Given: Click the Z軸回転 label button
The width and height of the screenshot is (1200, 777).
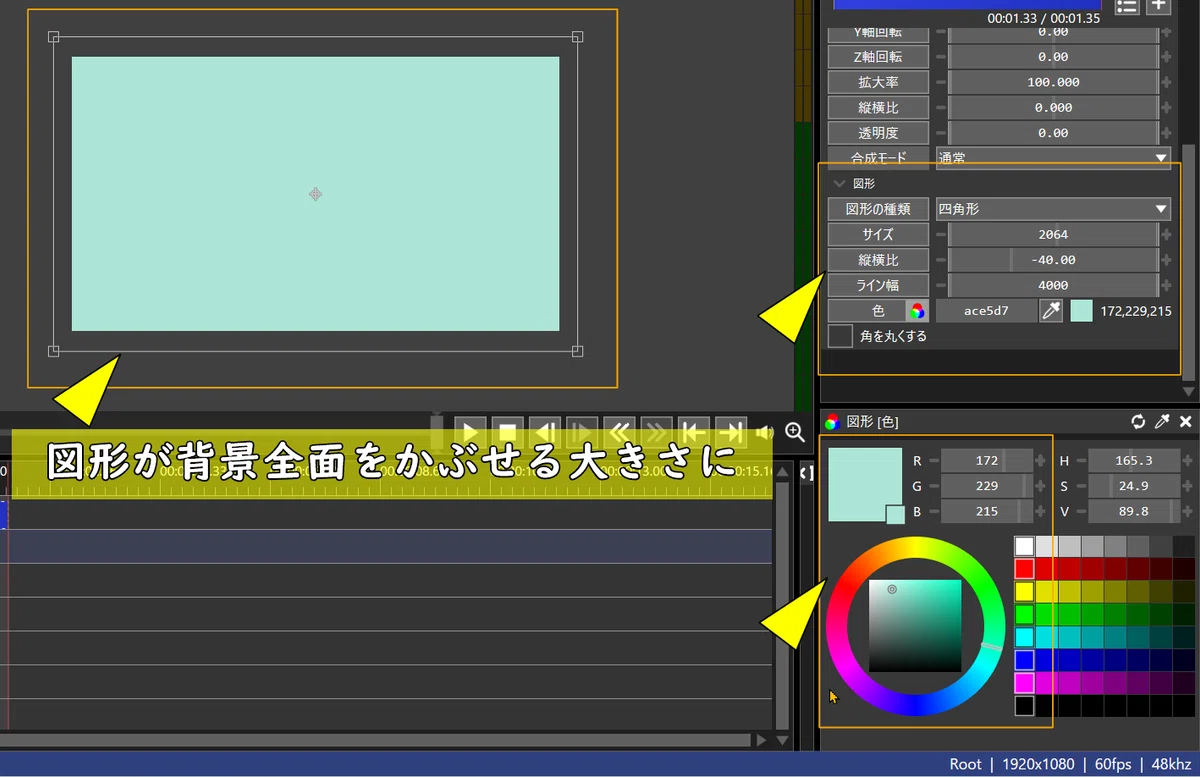Looking at the screenshot, I should pyautogui.click(x=878, y=57).
